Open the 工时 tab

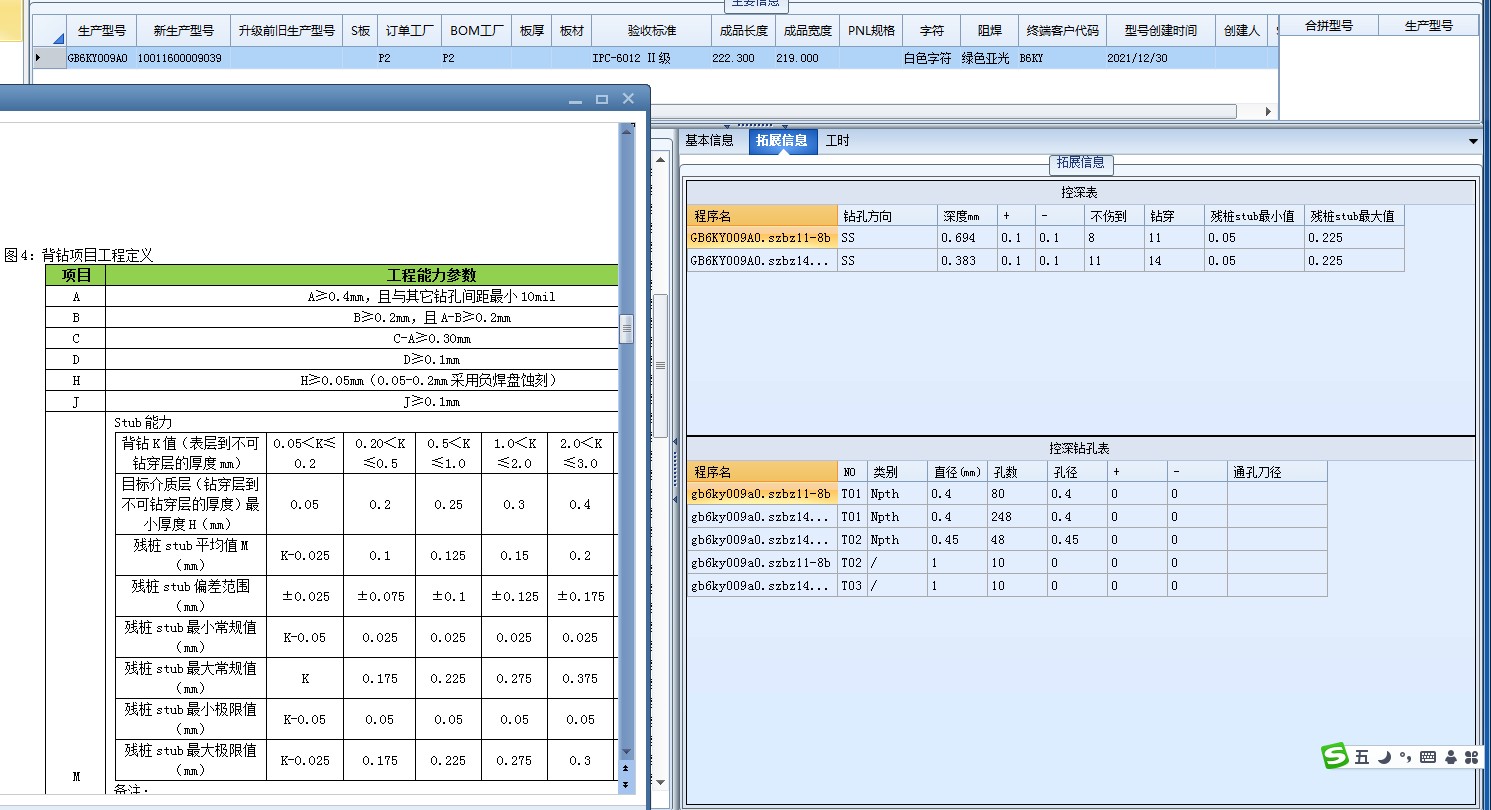(838, 141)
